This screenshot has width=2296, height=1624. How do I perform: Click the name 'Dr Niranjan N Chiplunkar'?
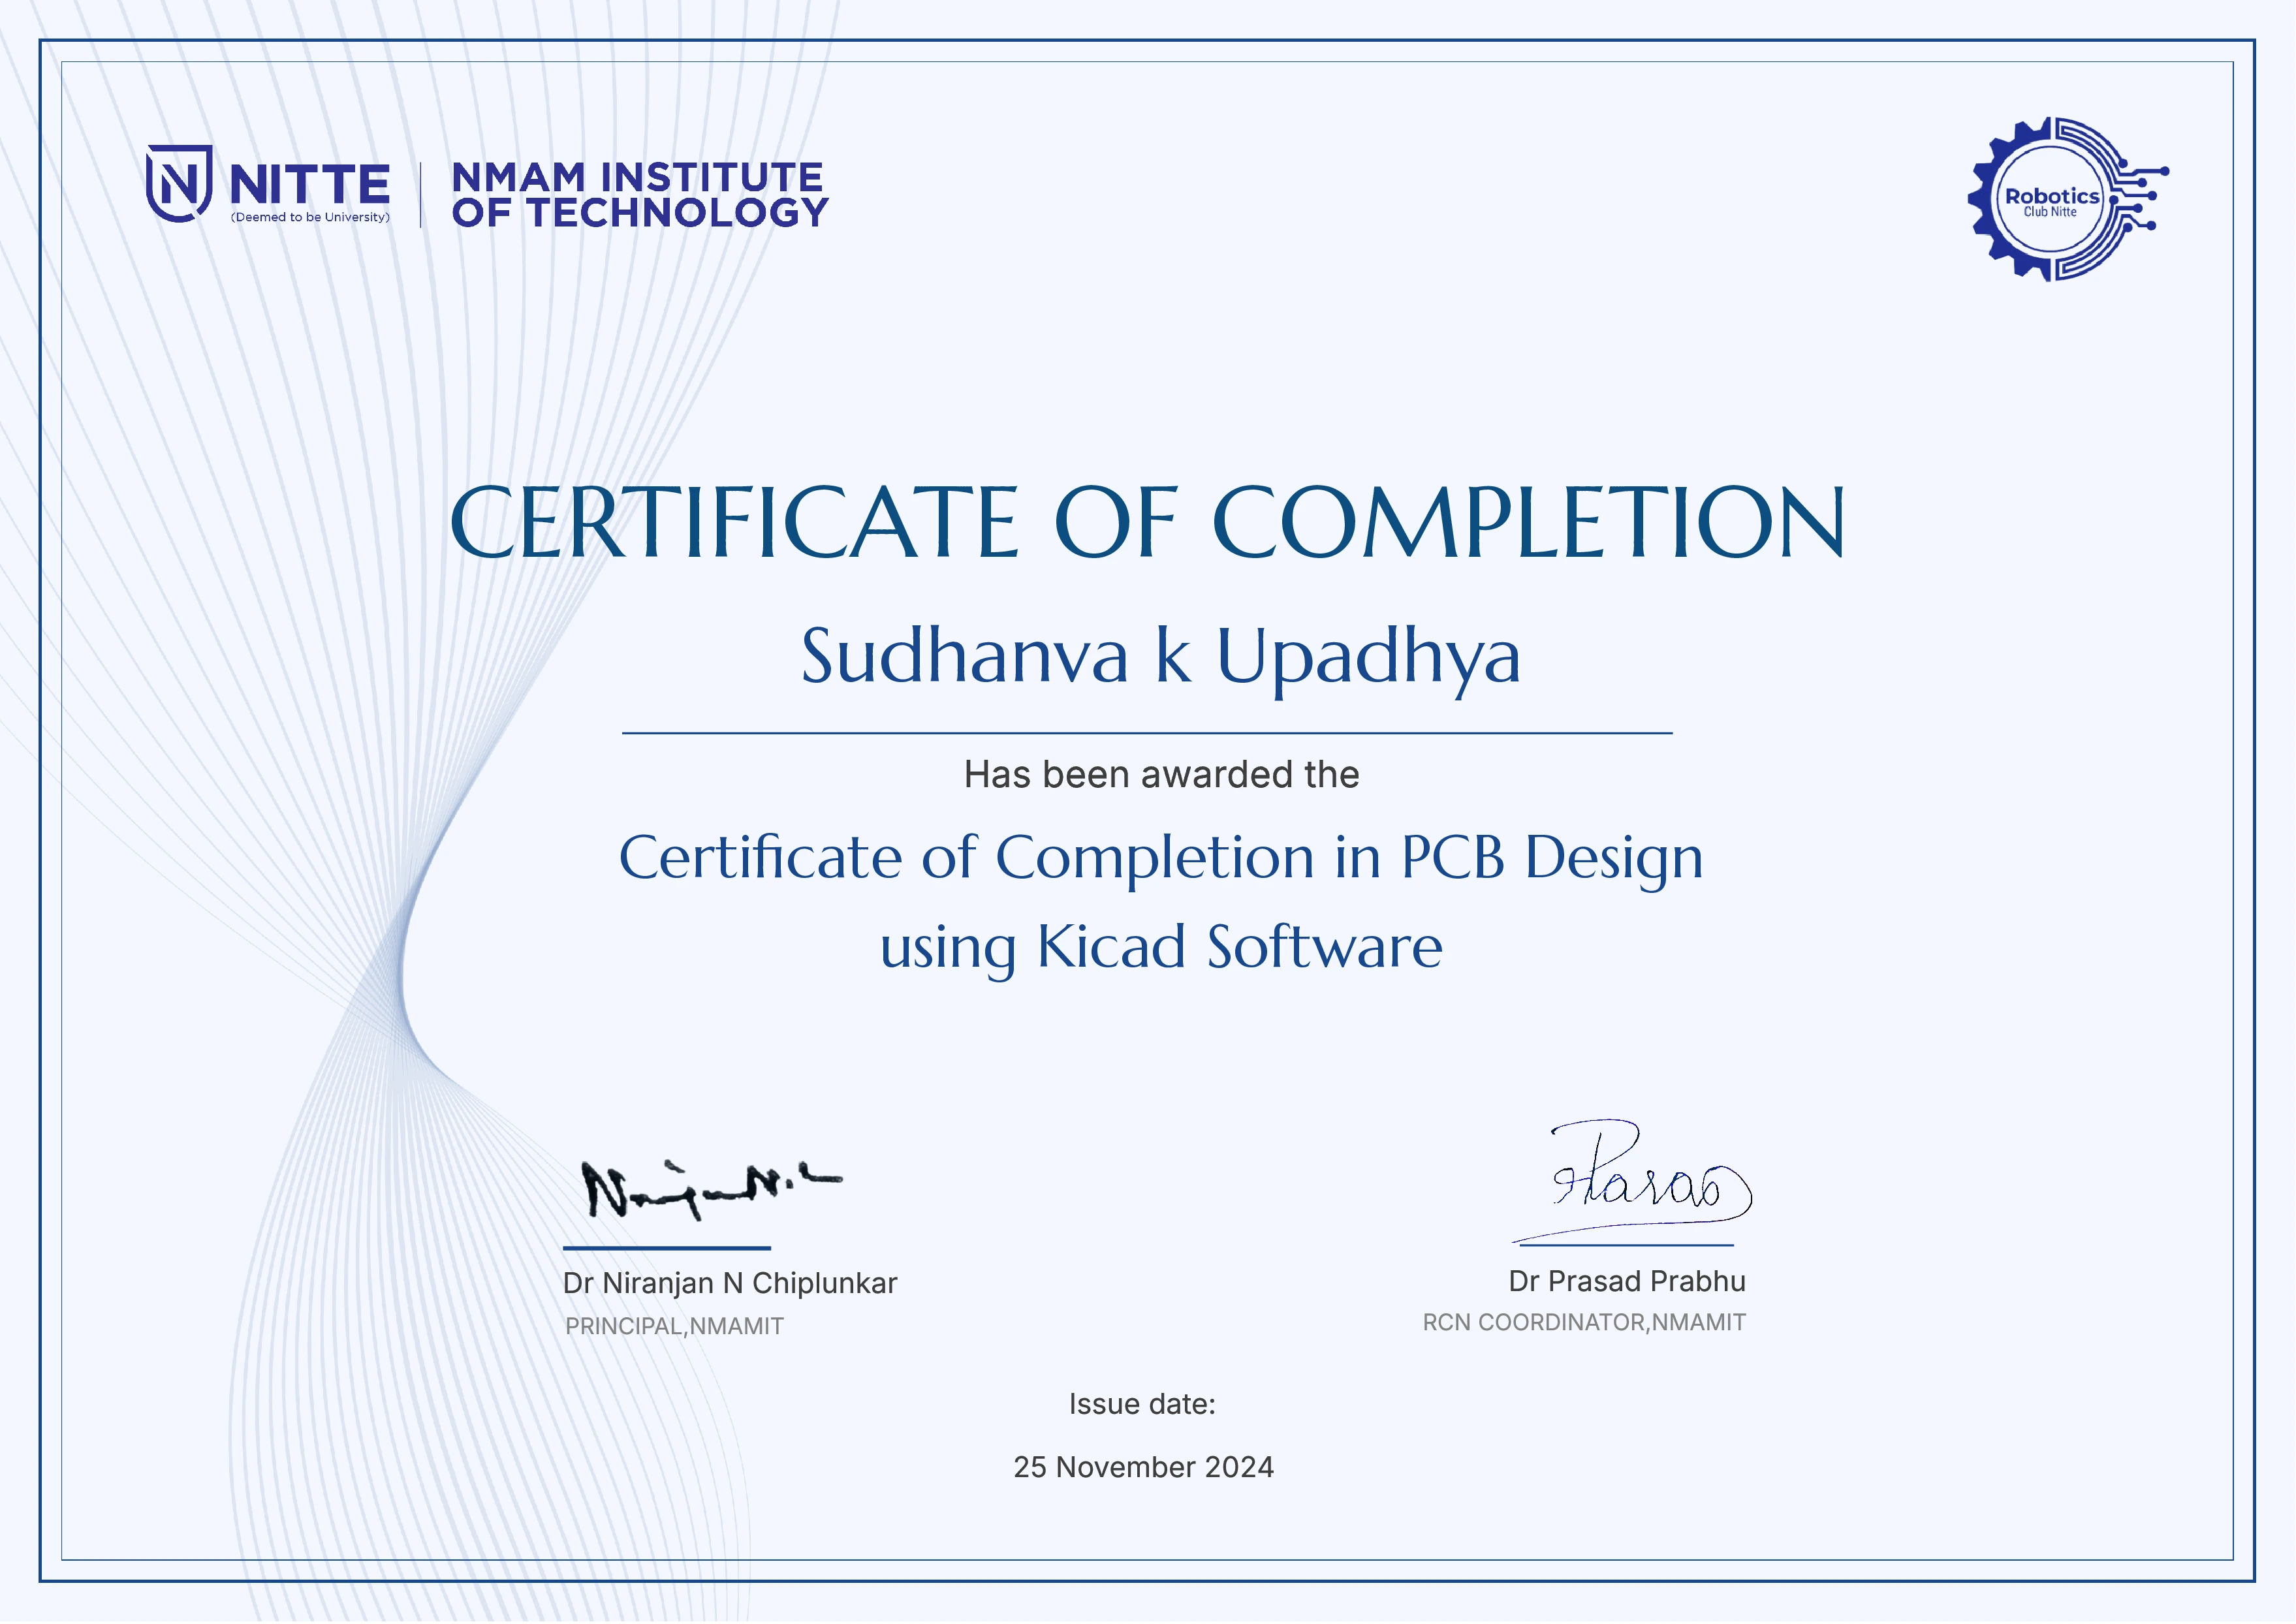pos(730,1284)
